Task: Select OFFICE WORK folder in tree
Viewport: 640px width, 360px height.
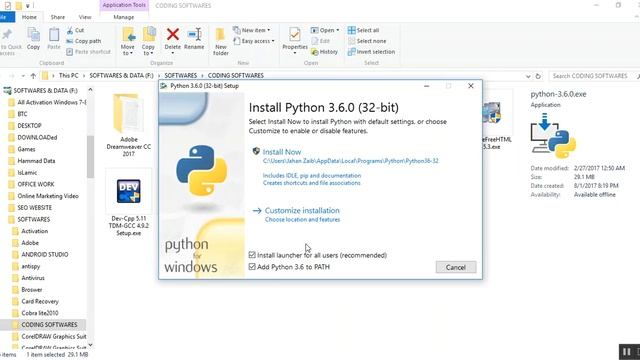Action: pyautogui.click(x=36, y=184)
